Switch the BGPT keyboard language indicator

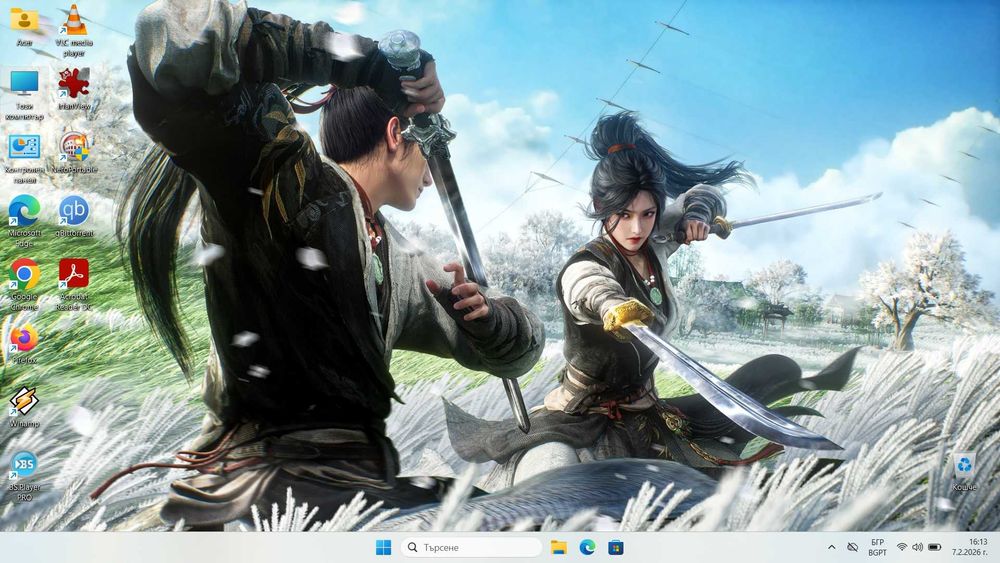coord(878,547)
